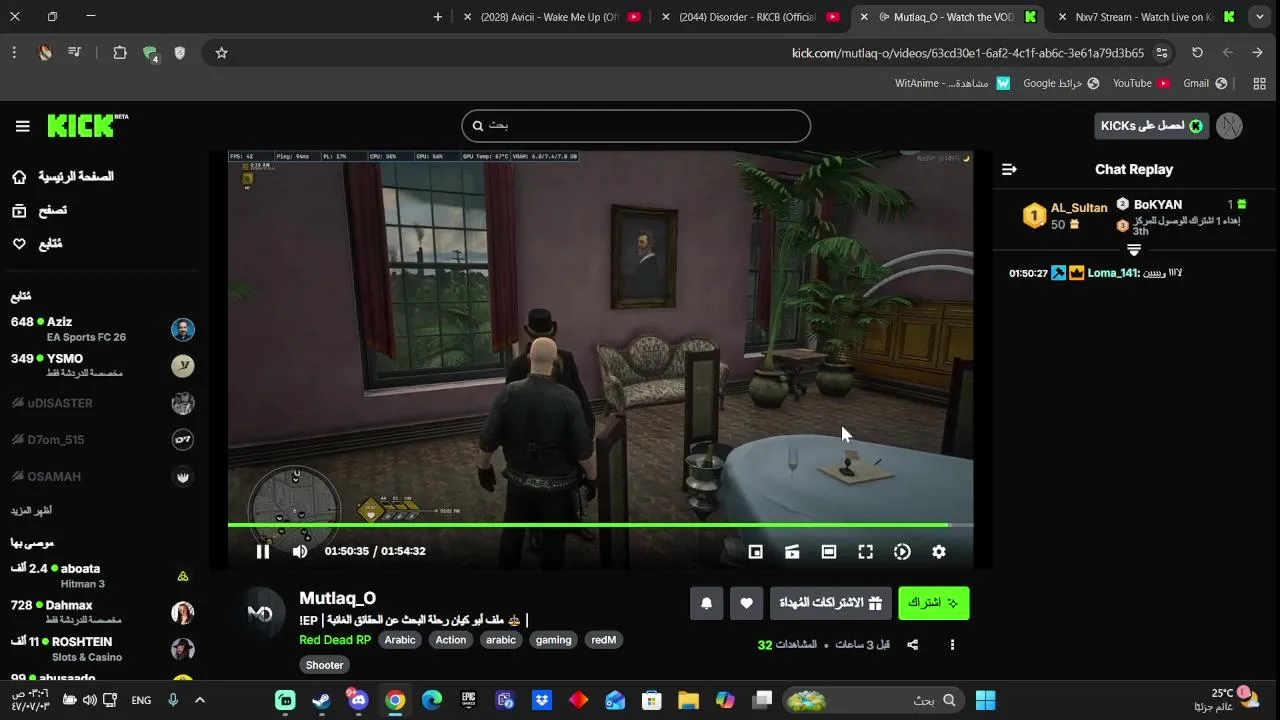1280x720 pixels.
Task: Select the gaming tag
Action: pos(553,640)
